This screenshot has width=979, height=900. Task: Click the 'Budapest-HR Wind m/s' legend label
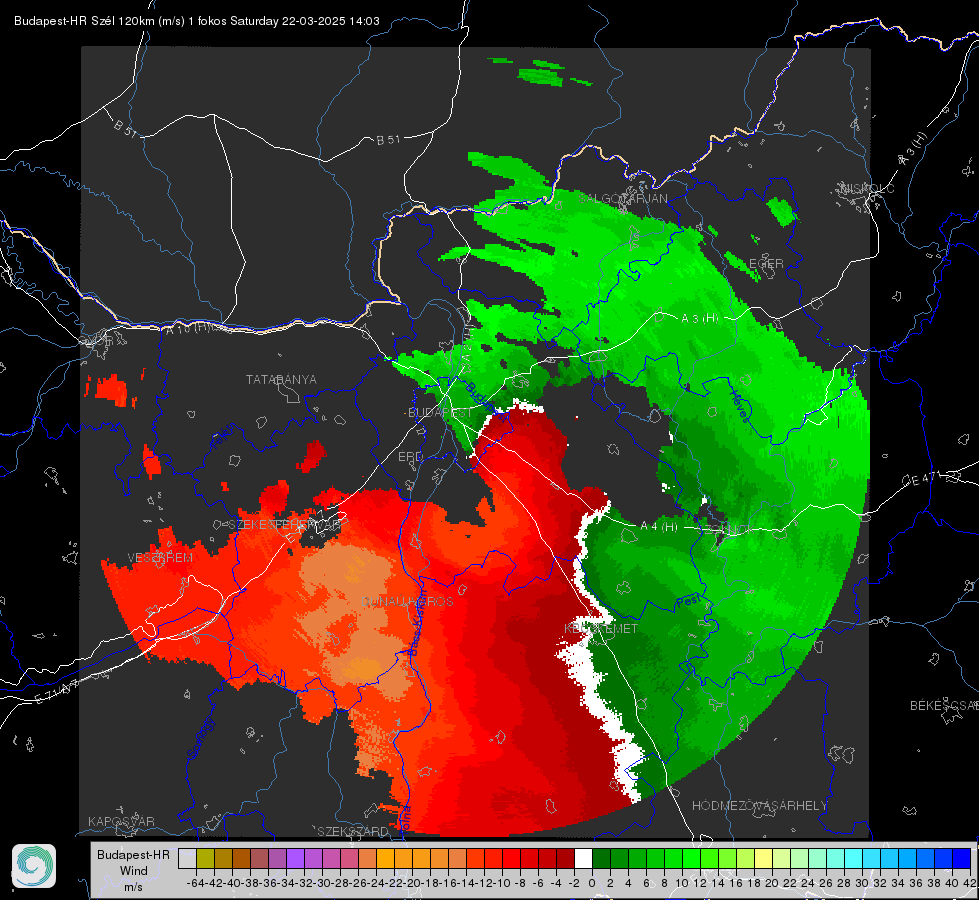pos(133,870)
